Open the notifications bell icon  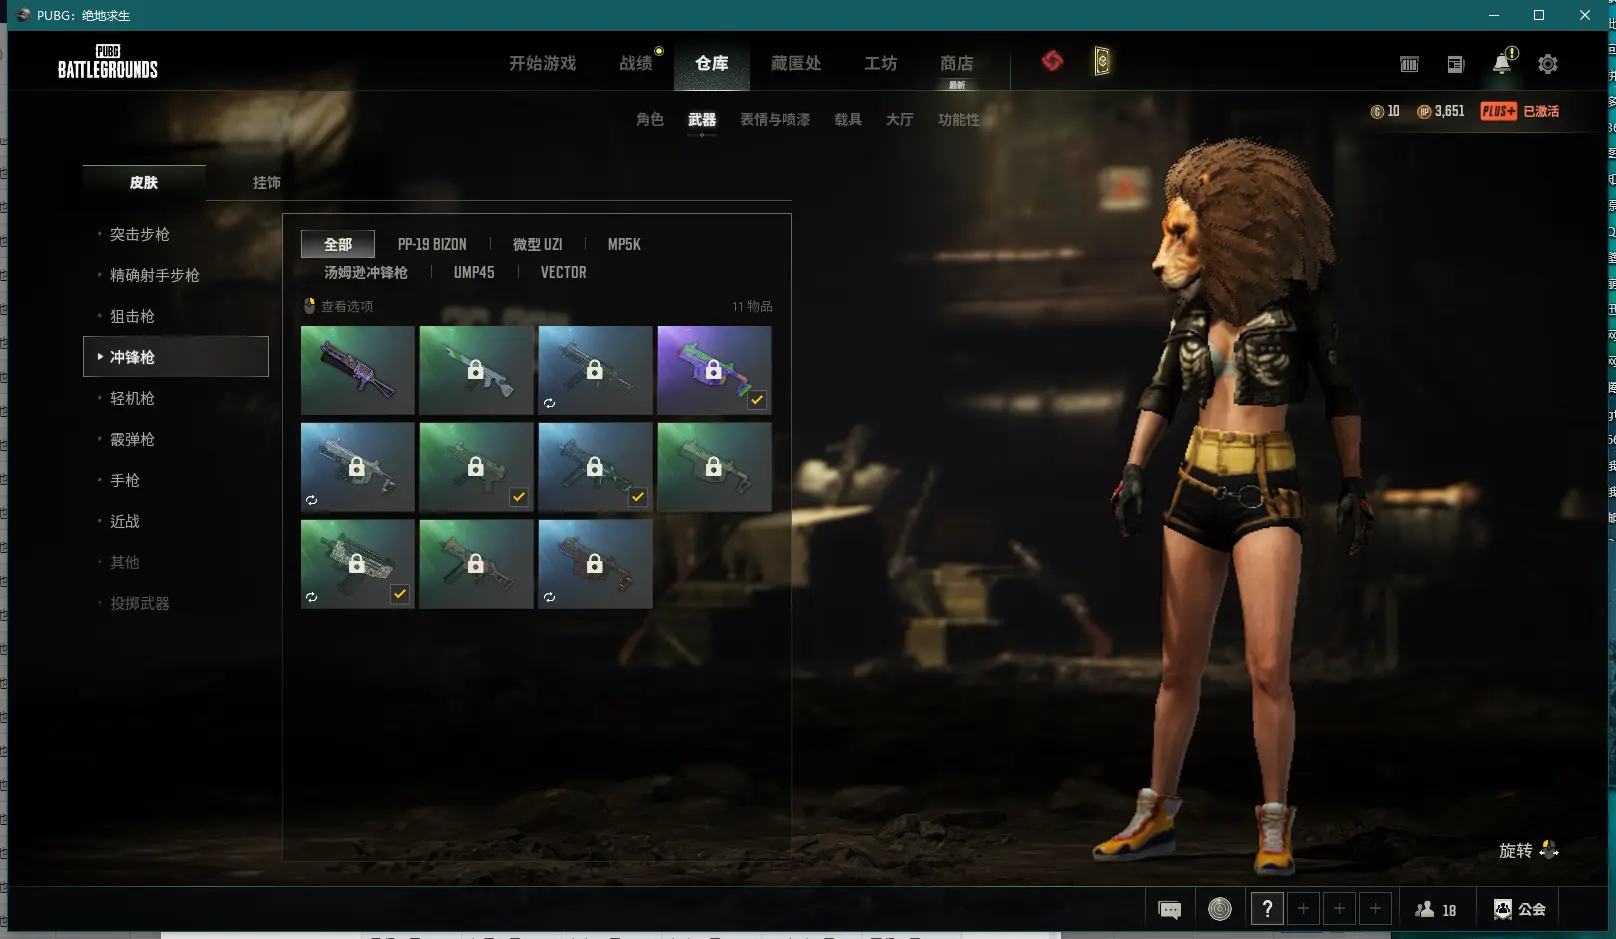tap(1502, 64)
